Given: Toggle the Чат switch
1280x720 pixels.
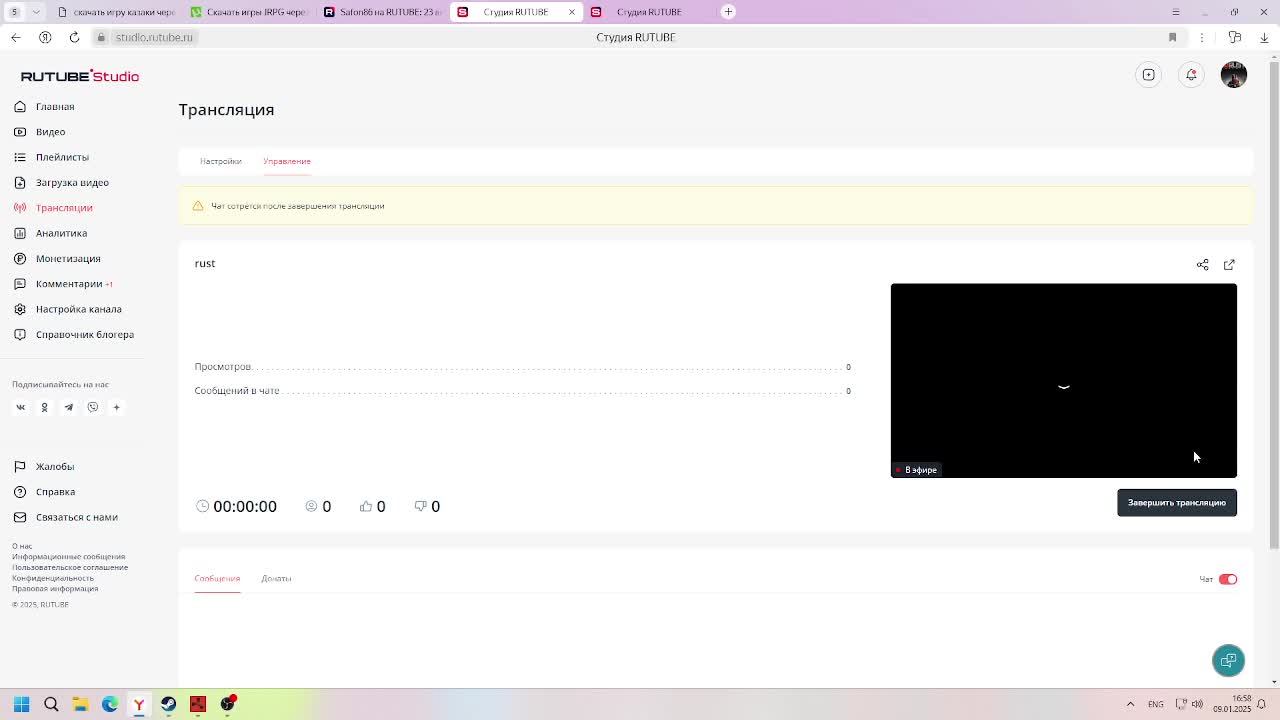Looking at the screenshot, I should [x=1228, y=579].
